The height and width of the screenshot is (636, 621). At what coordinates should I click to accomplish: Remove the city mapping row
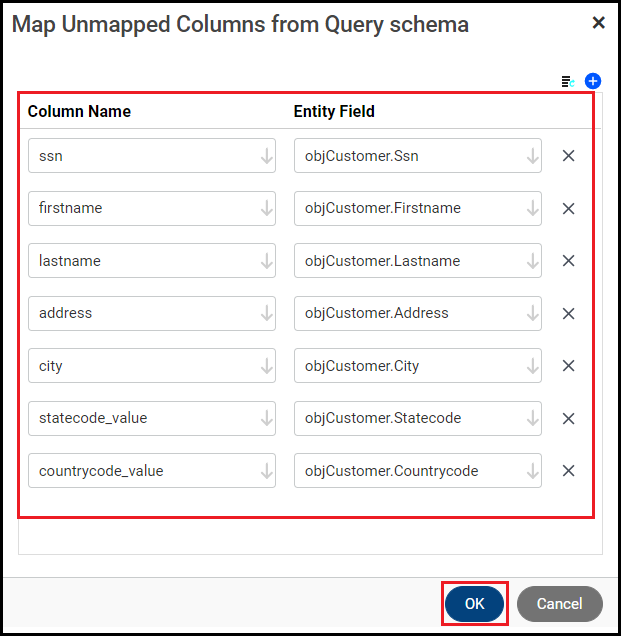point(568,366)
